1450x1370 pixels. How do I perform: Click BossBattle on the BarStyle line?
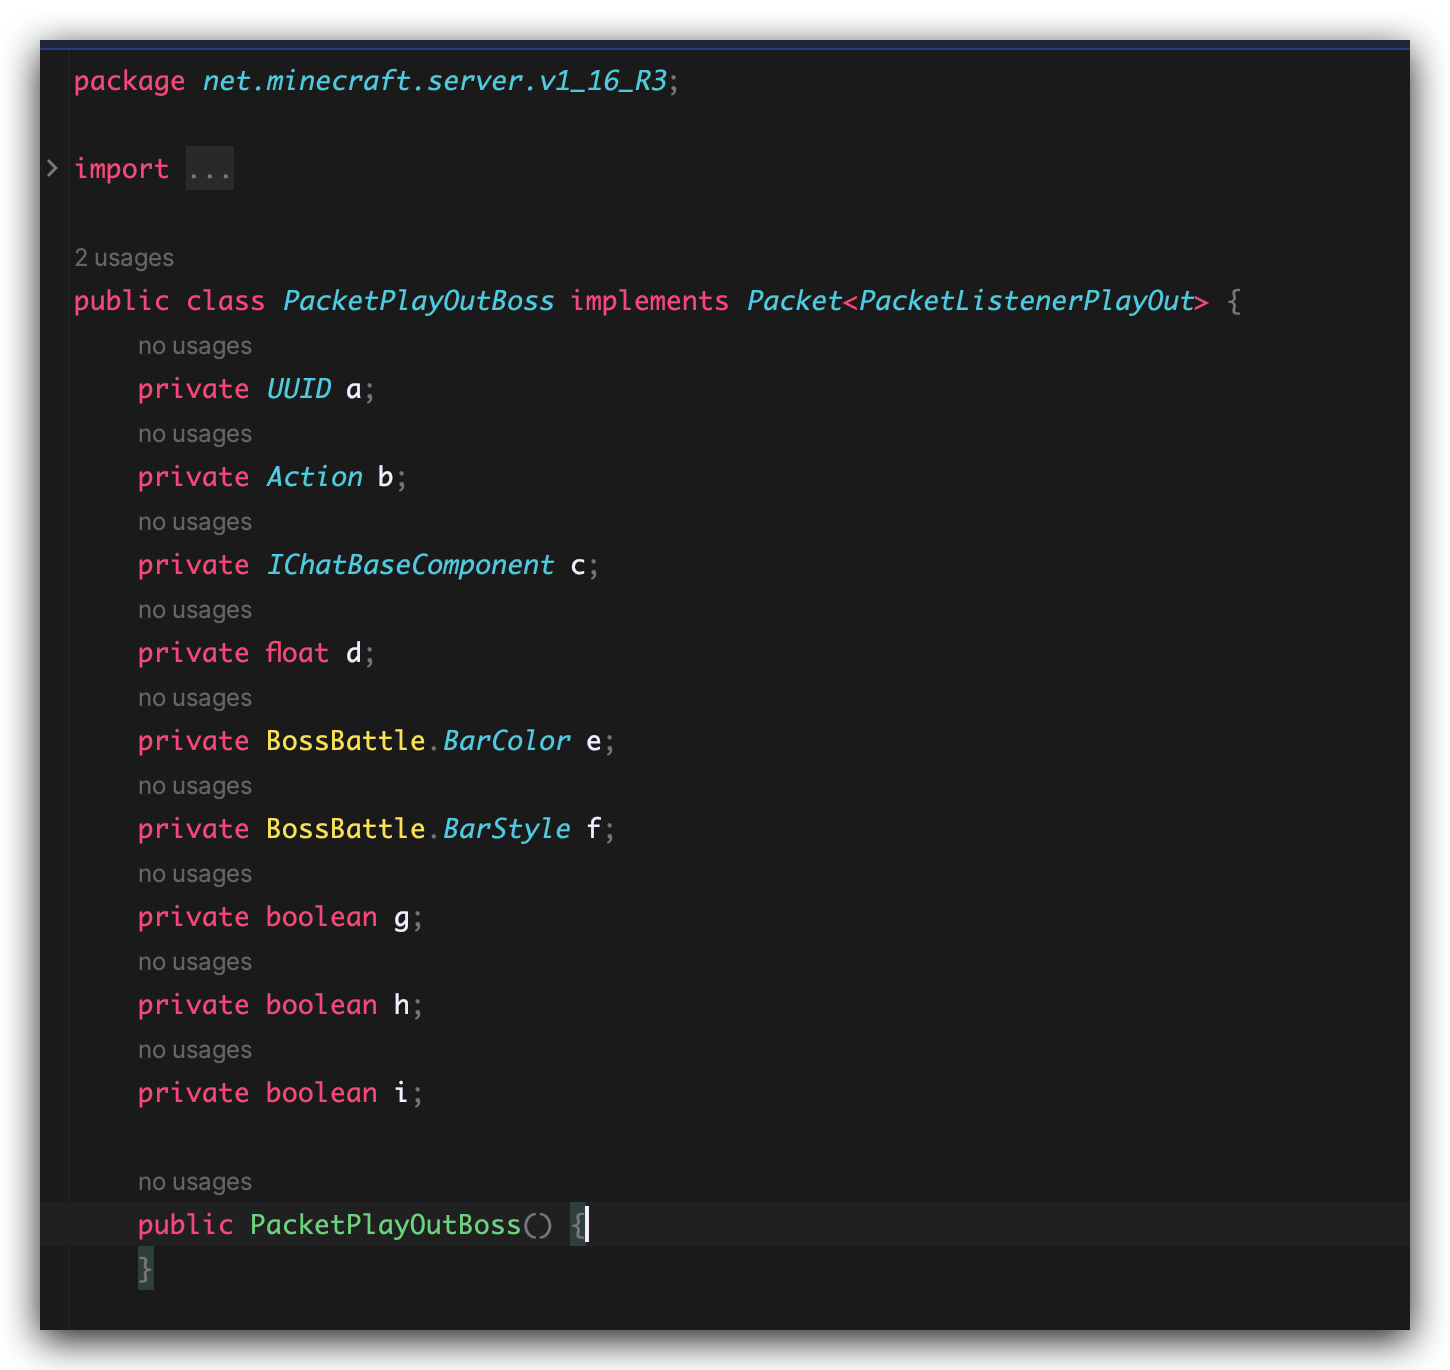coord(345,829)
